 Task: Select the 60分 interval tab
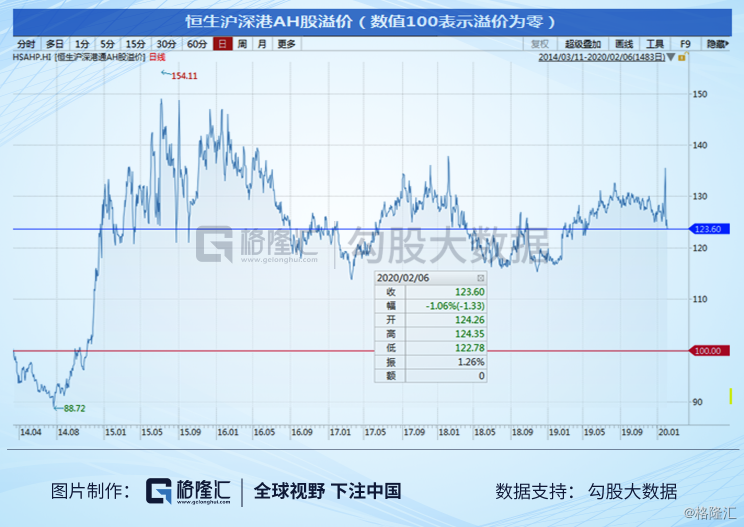point(197,44)
